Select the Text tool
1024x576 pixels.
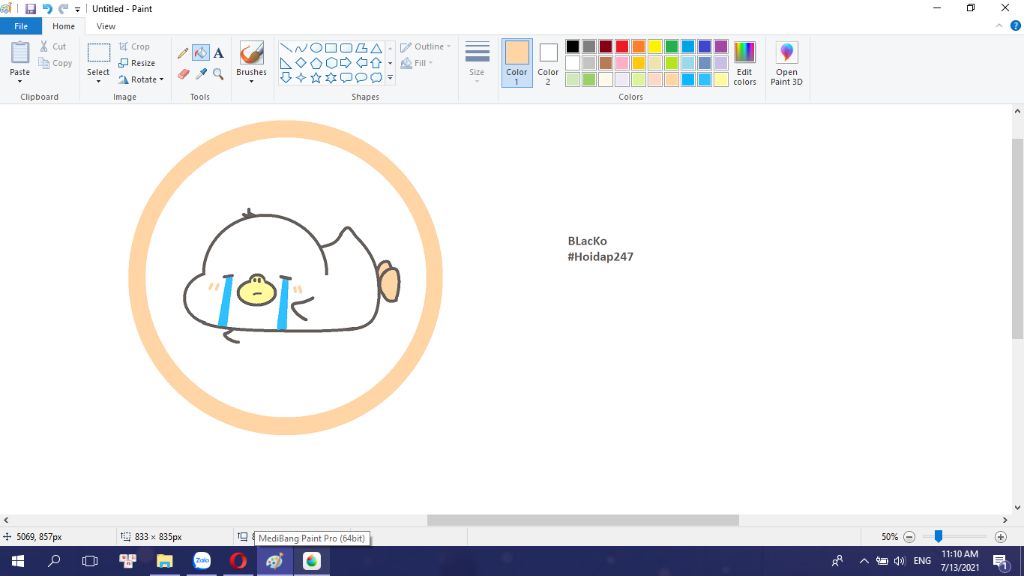218,53
